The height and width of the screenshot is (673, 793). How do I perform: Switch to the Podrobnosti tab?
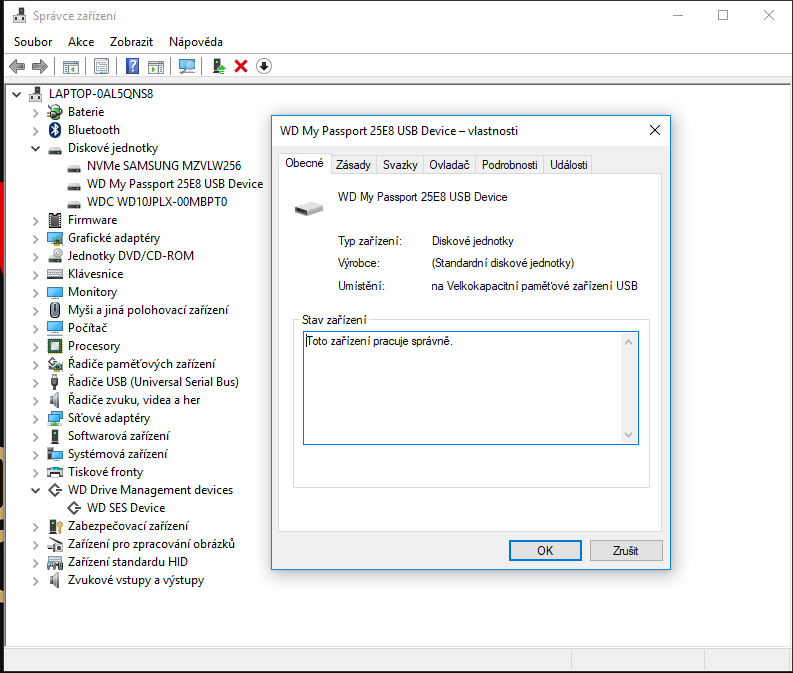tap(509, 165)
